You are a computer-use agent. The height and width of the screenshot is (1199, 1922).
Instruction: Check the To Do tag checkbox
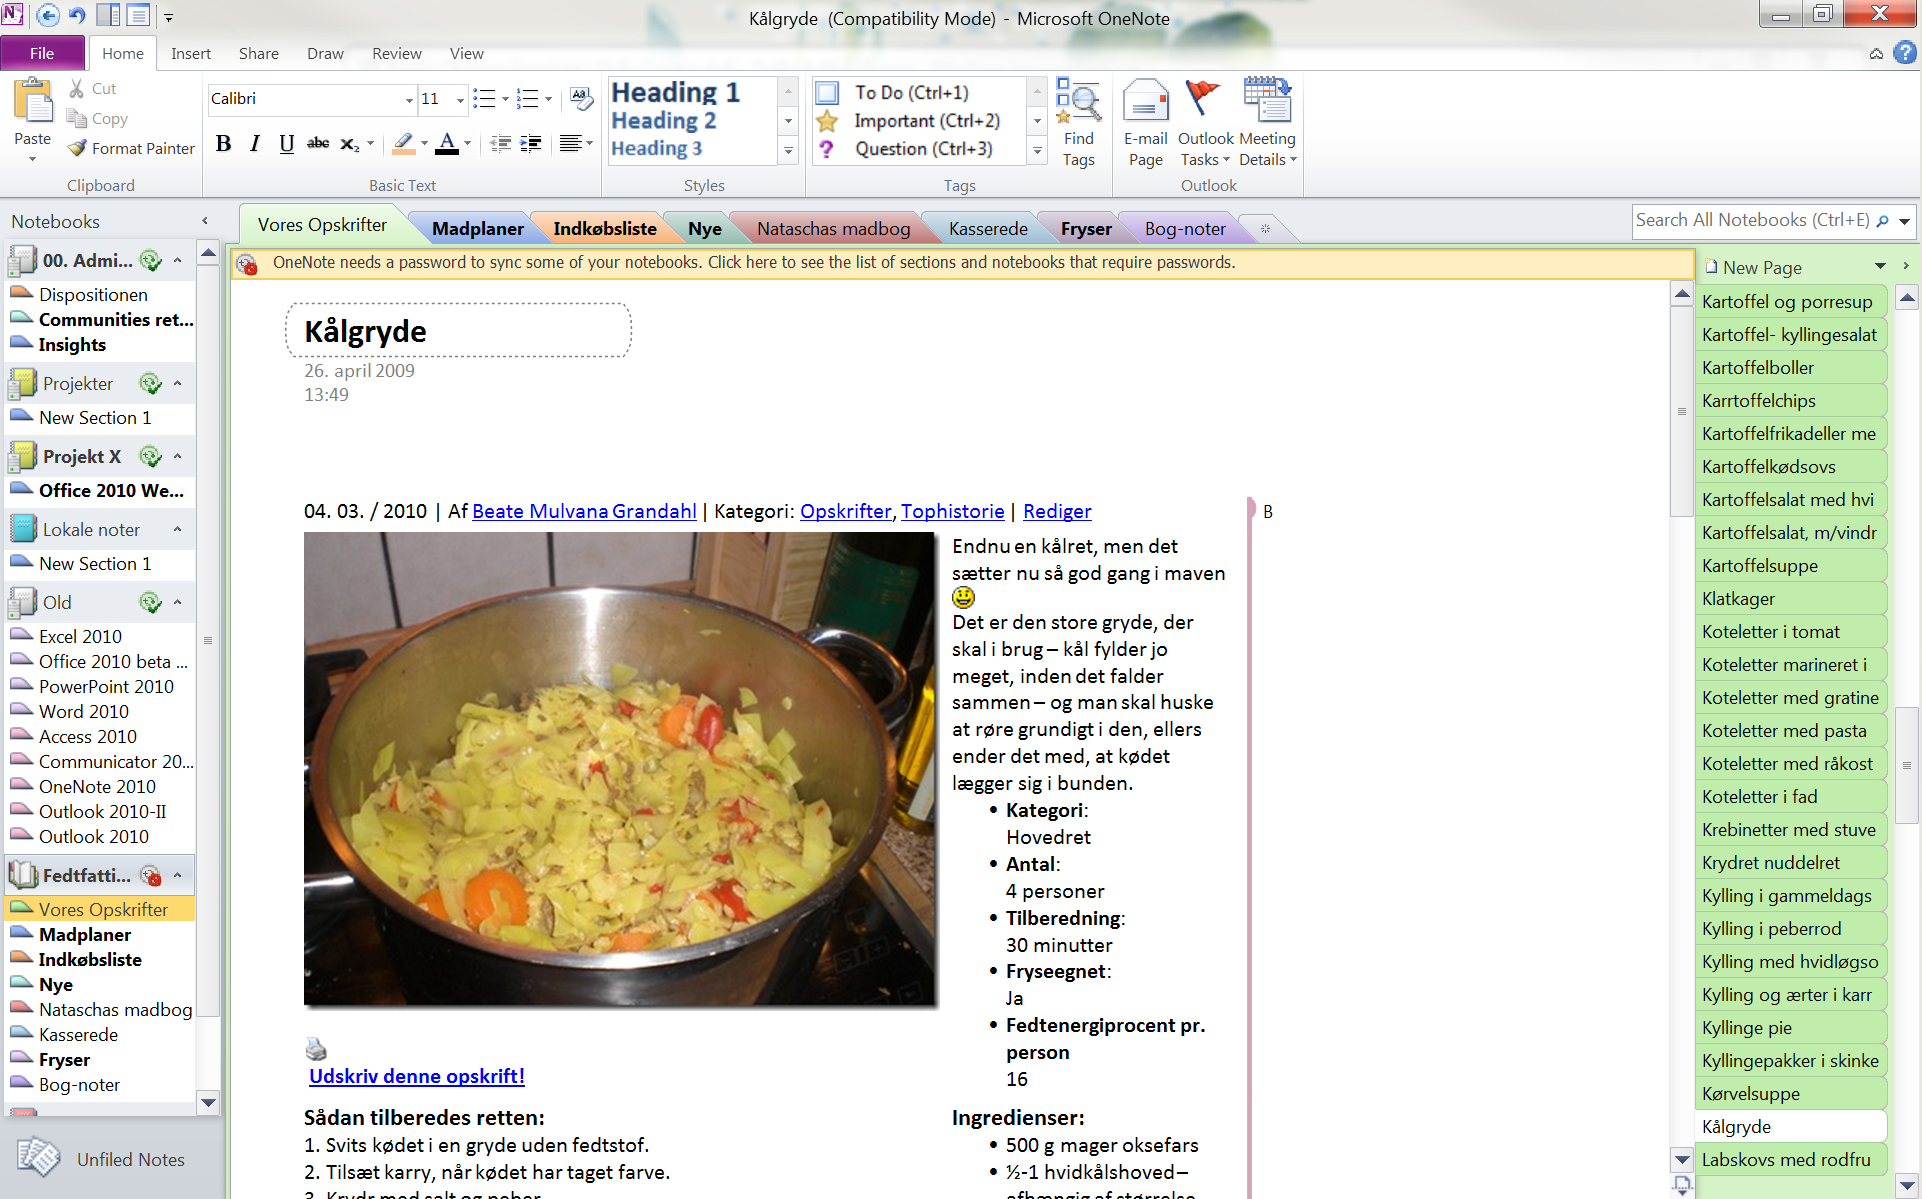(x=828, y=93)
